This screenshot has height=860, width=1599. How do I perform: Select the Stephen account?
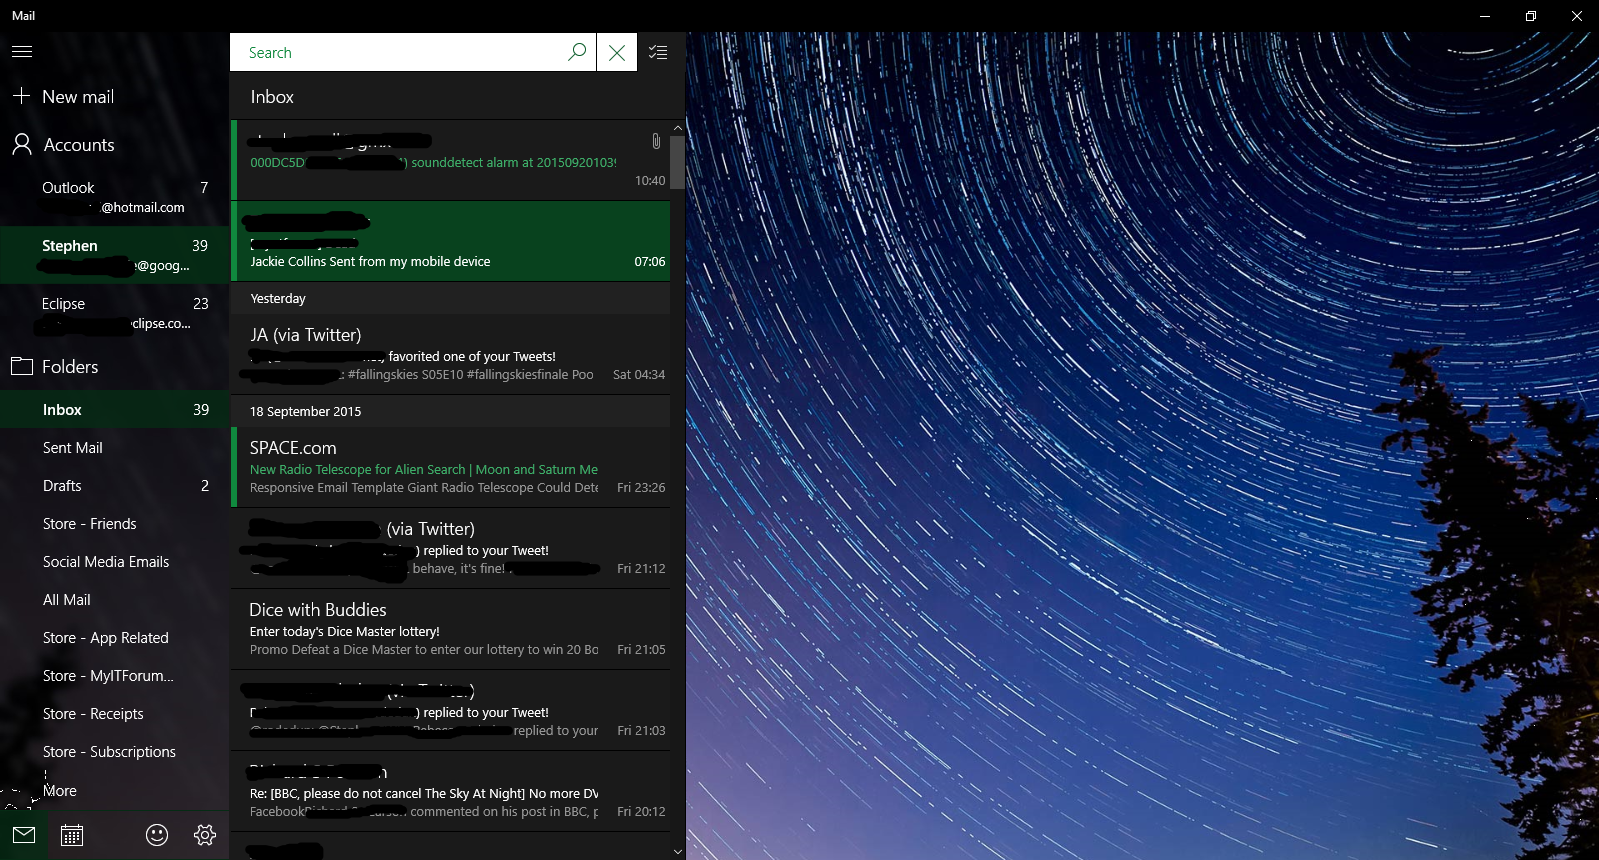(x=114, y=255)
